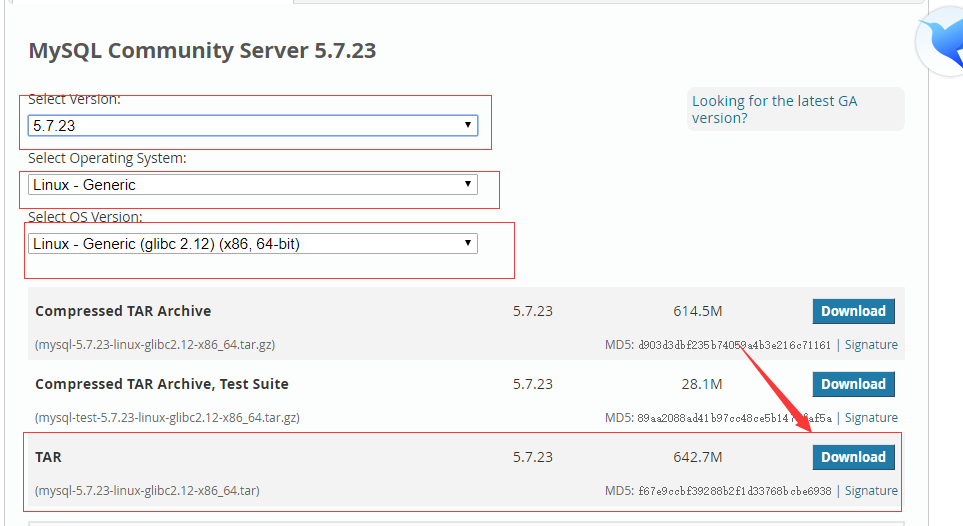Click 'Looking for the latest GA version?' link
This screenshot has height=526, width=963.
tap(774, 109)
